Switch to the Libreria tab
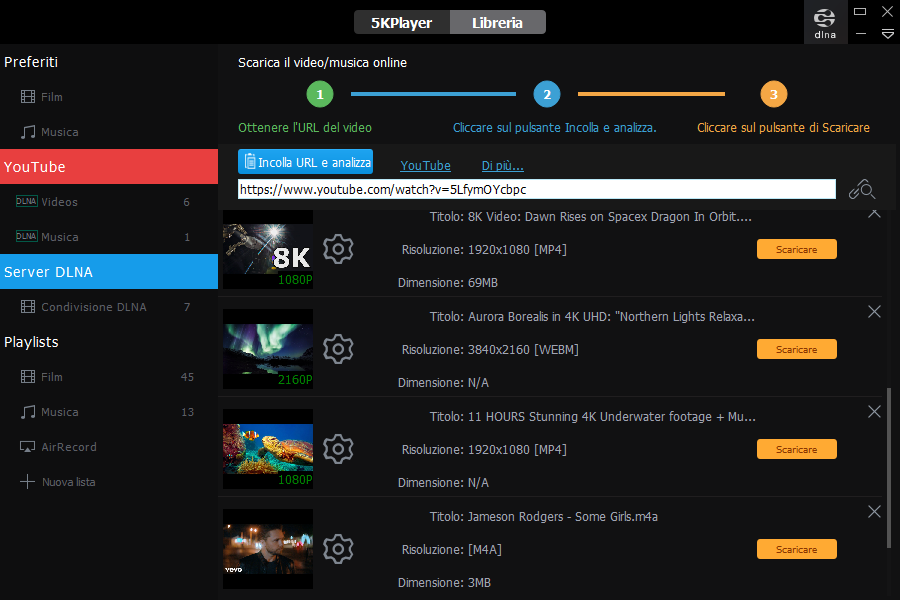Viewport: 900px width, 600px height. [x=498, y=22]
